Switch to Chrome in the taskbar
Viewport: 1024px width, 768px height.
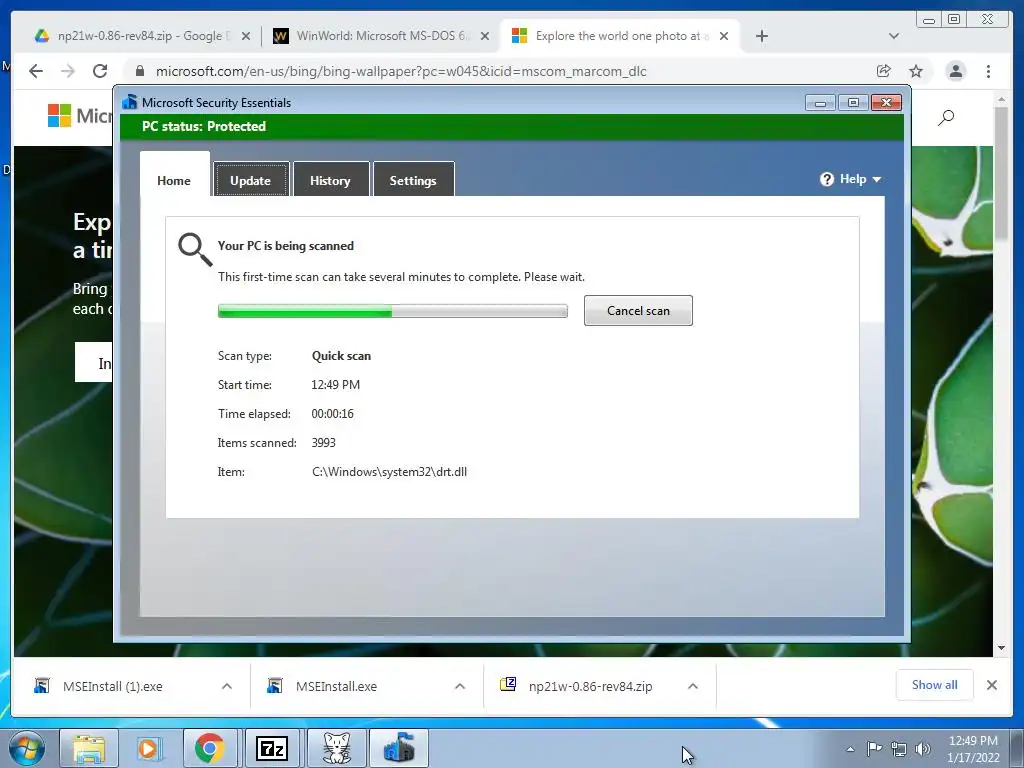coord(210,748)
